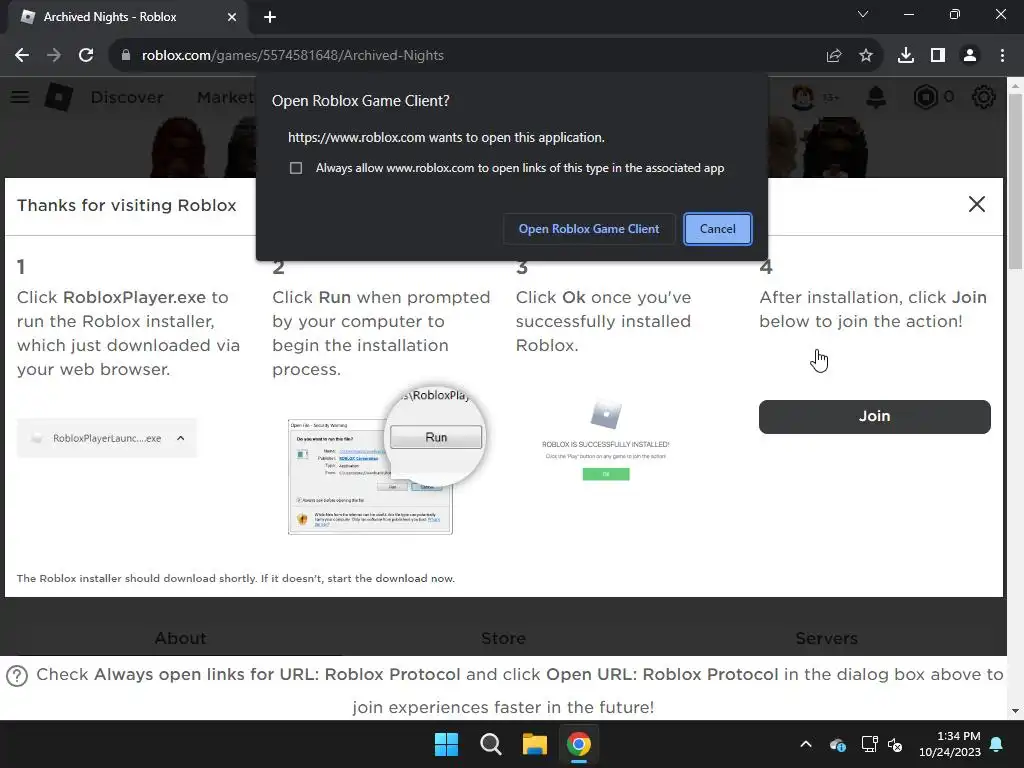This screenshot has height=768, width=1024.
Task: Click the Join button
Action: pos(874,417)
